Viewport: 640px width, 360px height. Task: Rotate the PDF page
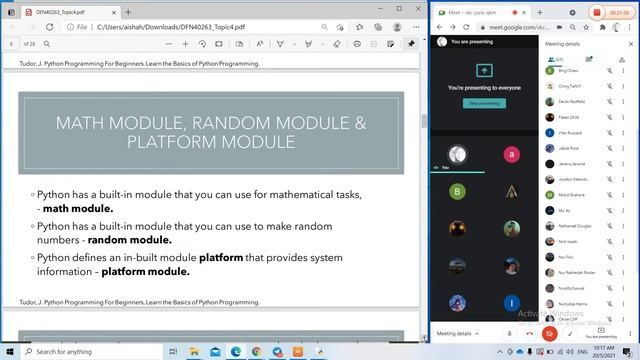(x=202, y=44)
